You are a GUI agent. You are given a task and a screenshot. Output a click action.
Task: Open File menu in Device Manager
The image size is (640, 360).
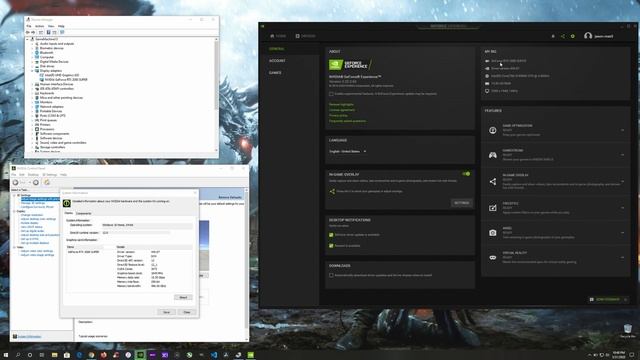coord(29,26)
